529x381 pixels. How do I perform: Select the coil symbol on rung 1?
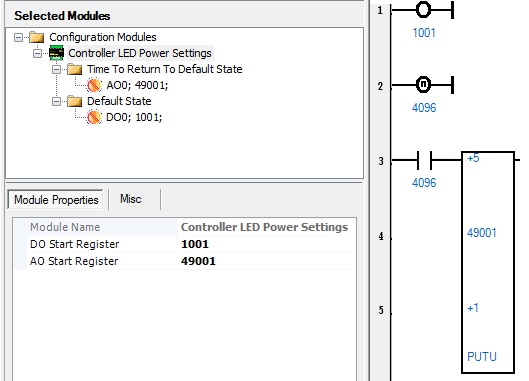pos(423,10)
